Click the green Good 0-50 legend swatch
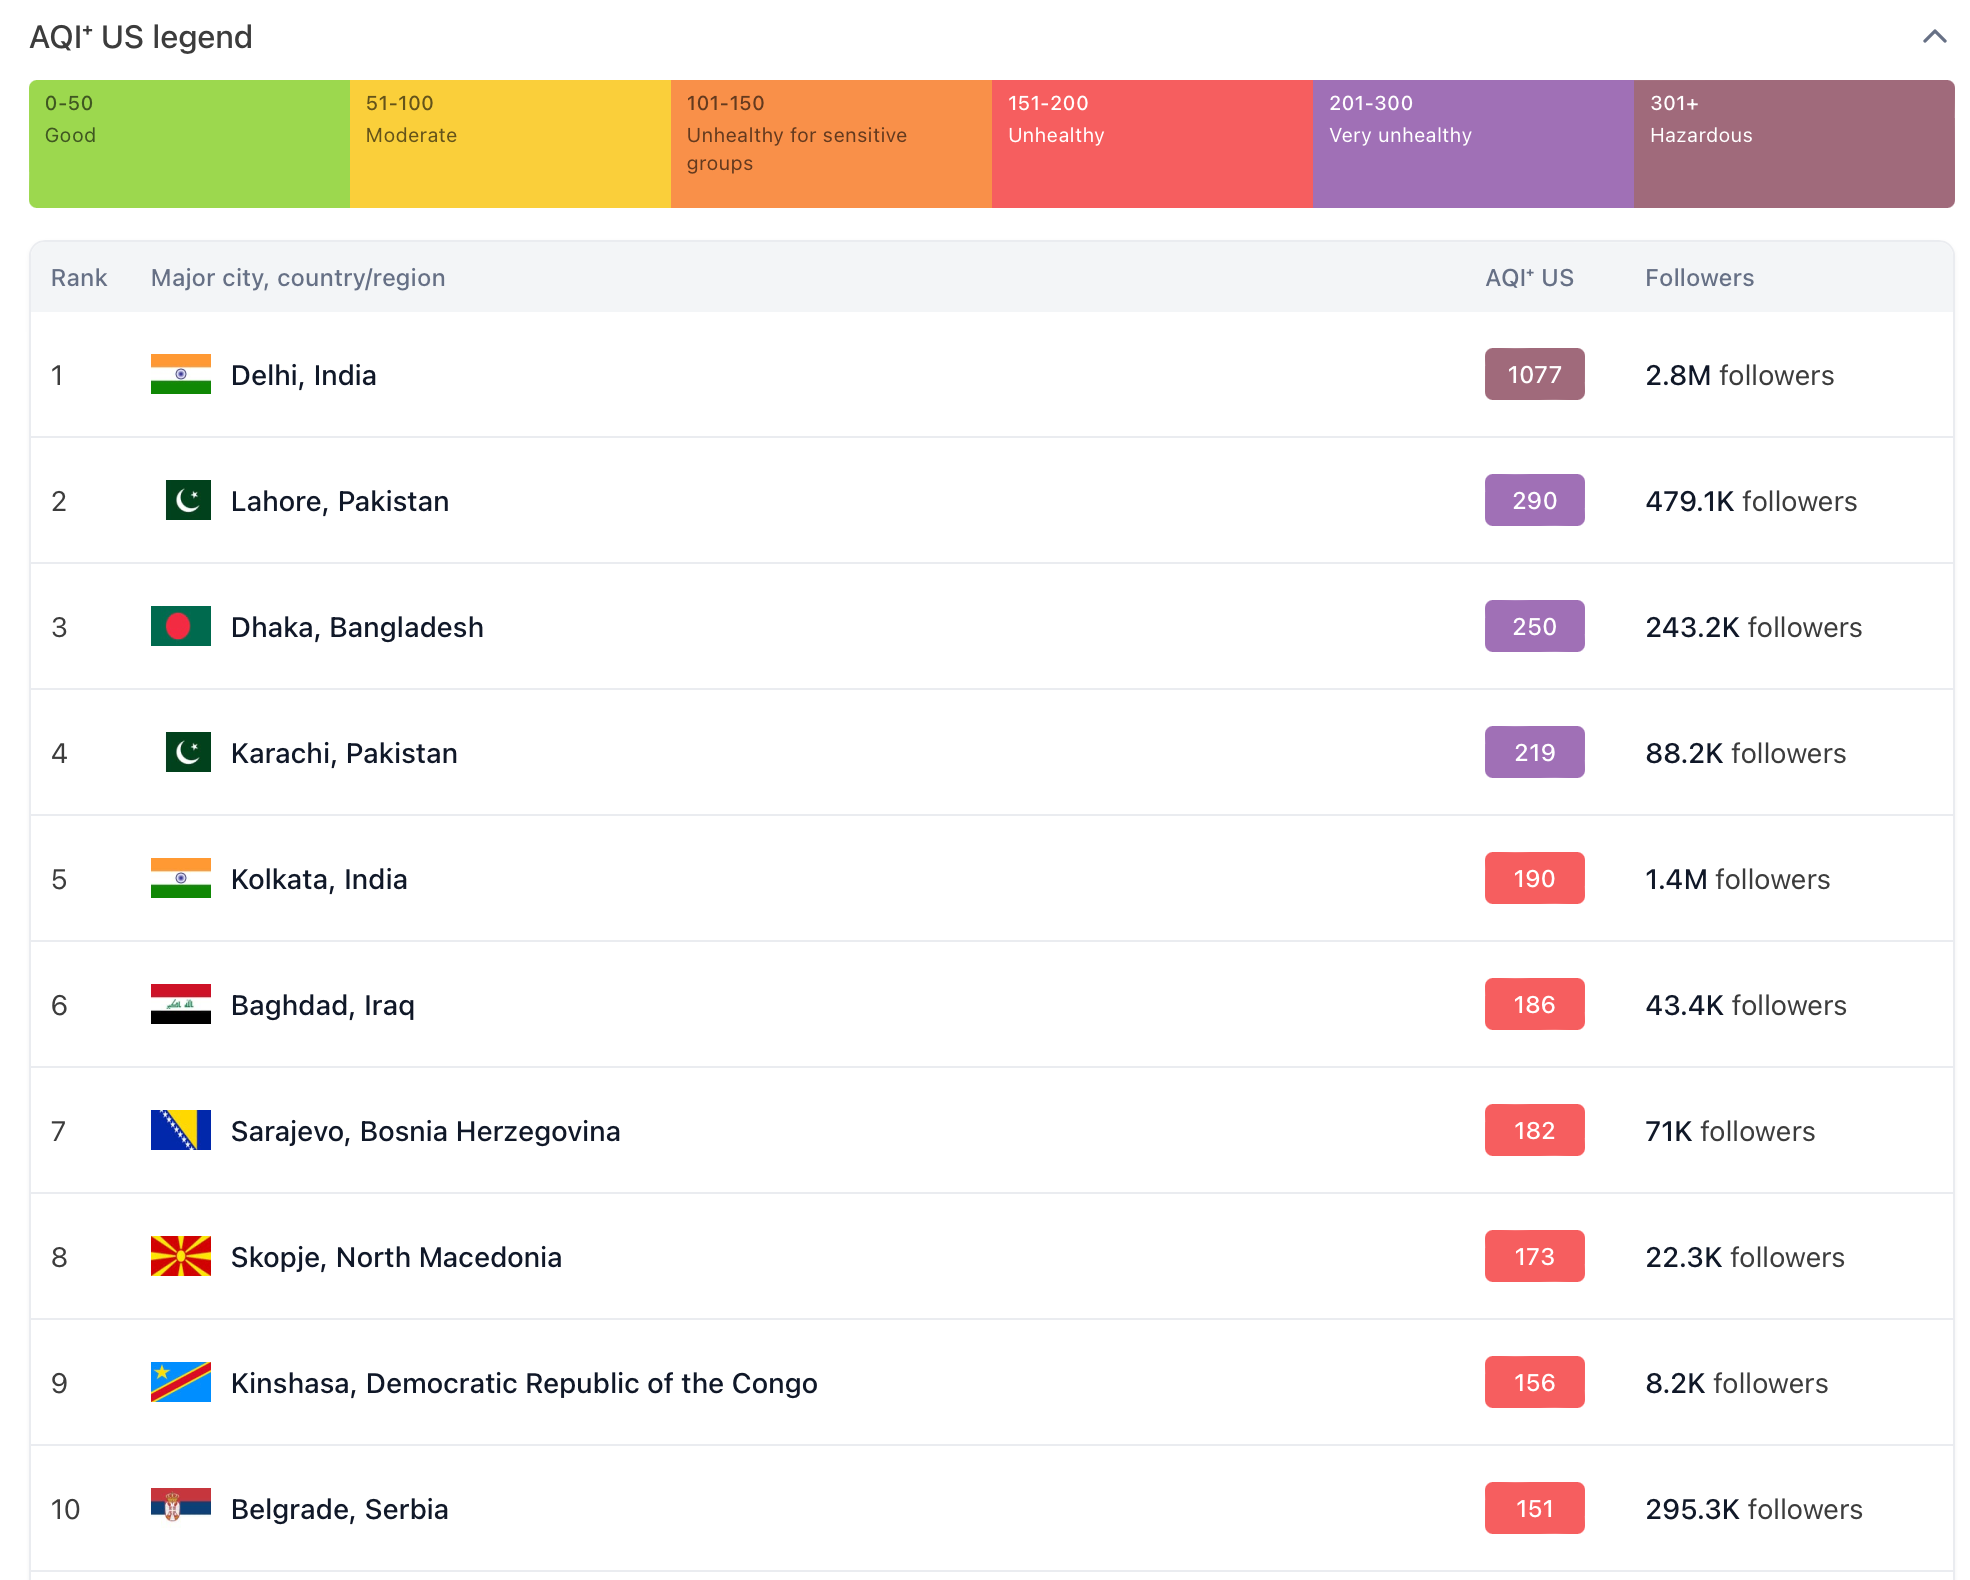The width and height of the screenshot is (1970, 1580). (x=189, y=144)
